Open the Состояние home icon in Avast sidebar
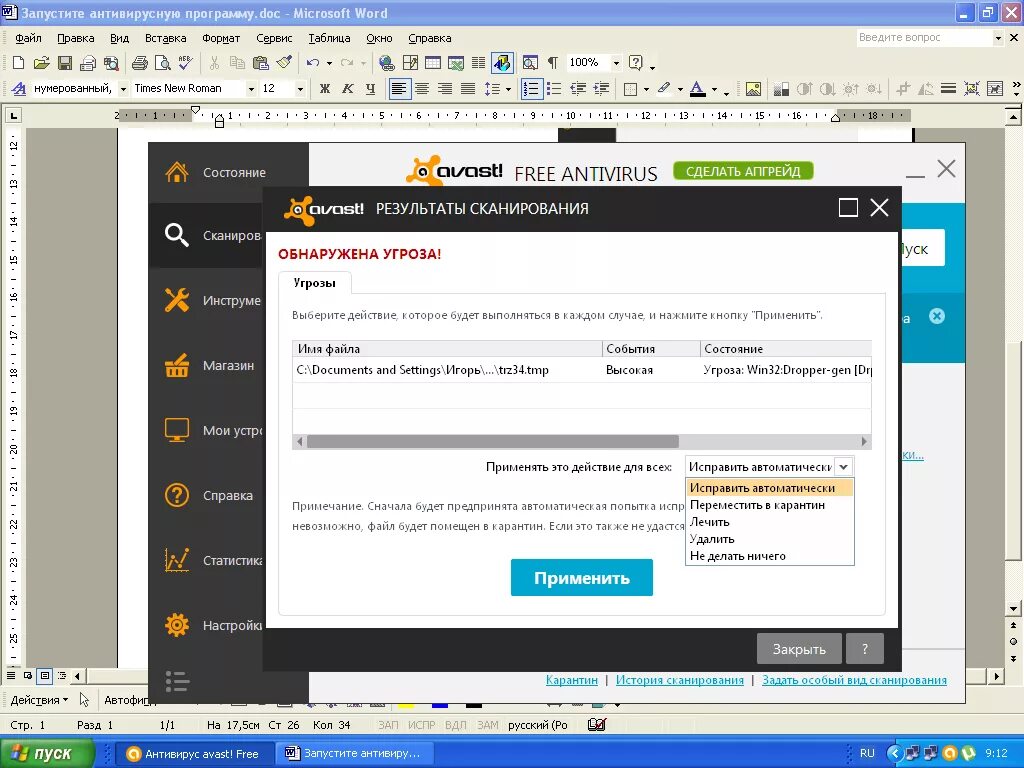1024x768 pixels. (177, 172)
